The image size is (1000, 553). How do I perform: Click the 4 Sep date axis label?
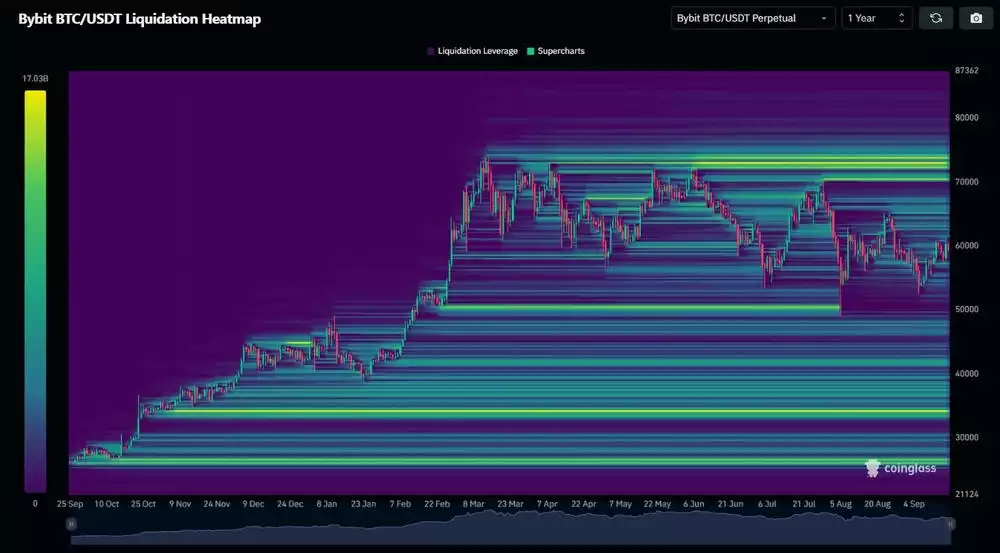tap(913, 504)
